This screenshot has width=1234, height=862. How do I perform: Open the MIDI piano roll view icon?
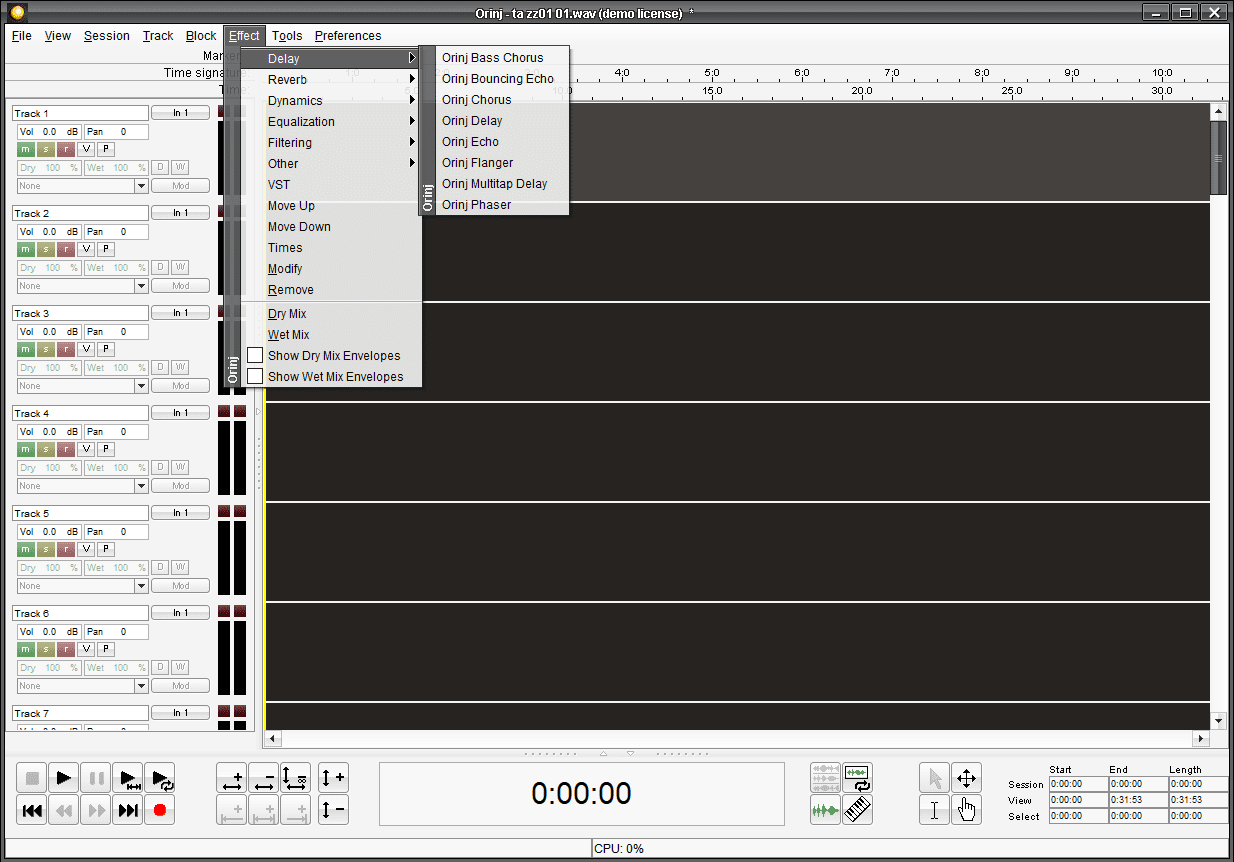tap(857, 810)
